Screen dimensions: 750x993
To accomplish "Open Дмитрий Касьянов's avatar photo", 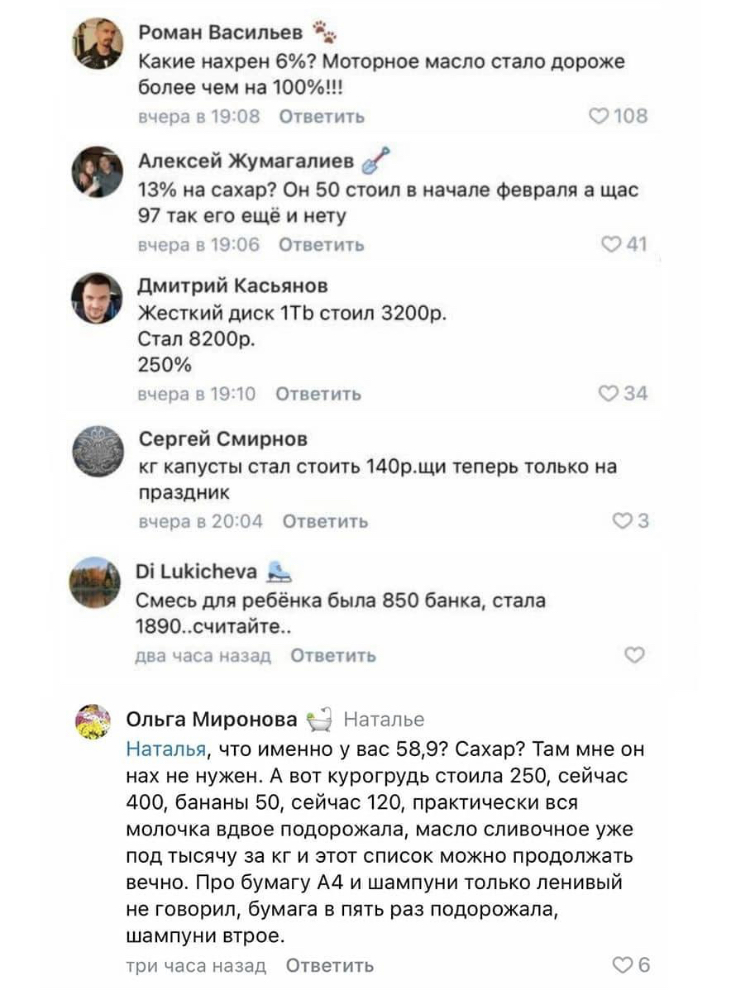I will tap(98, 298).
